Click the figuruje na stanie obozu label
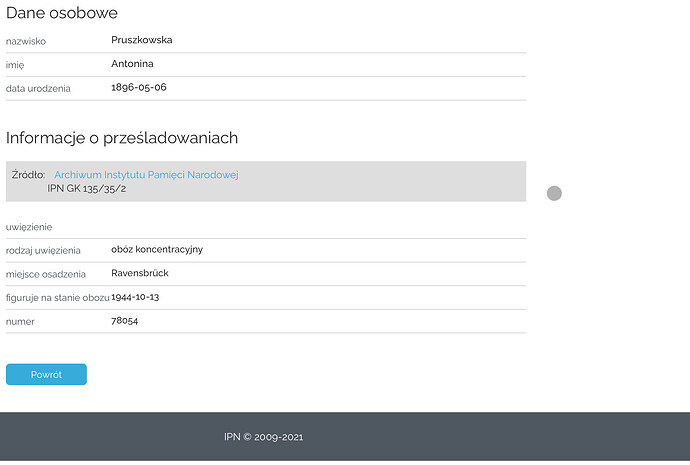 coord(57,298)
